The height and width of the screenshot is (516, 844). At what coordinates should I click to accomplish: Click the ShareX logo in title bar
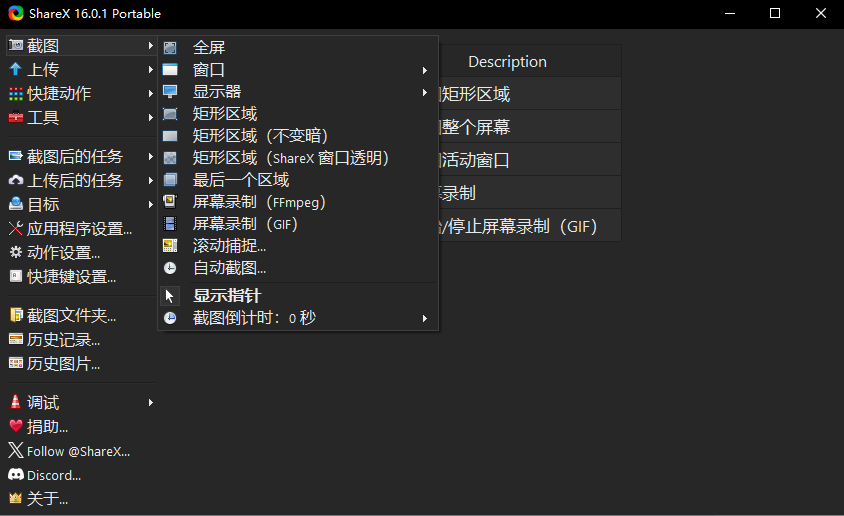click(16, 13)
